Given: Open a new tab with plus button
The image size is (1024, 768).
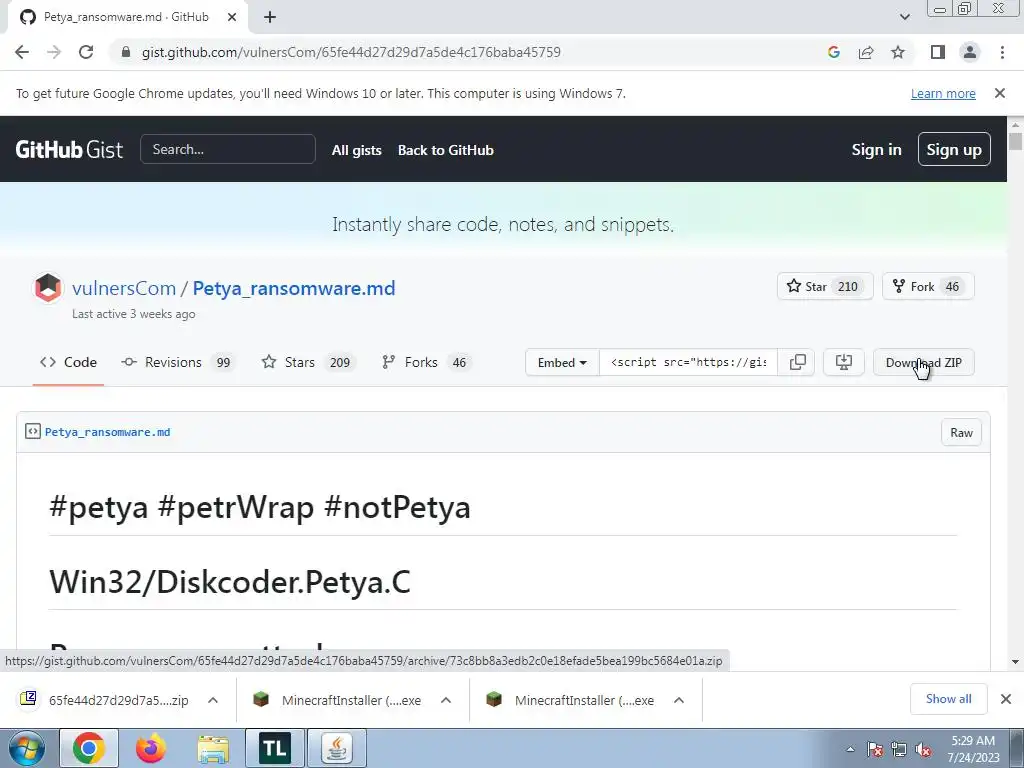Looking at the screenshot, I should (270, 18).
